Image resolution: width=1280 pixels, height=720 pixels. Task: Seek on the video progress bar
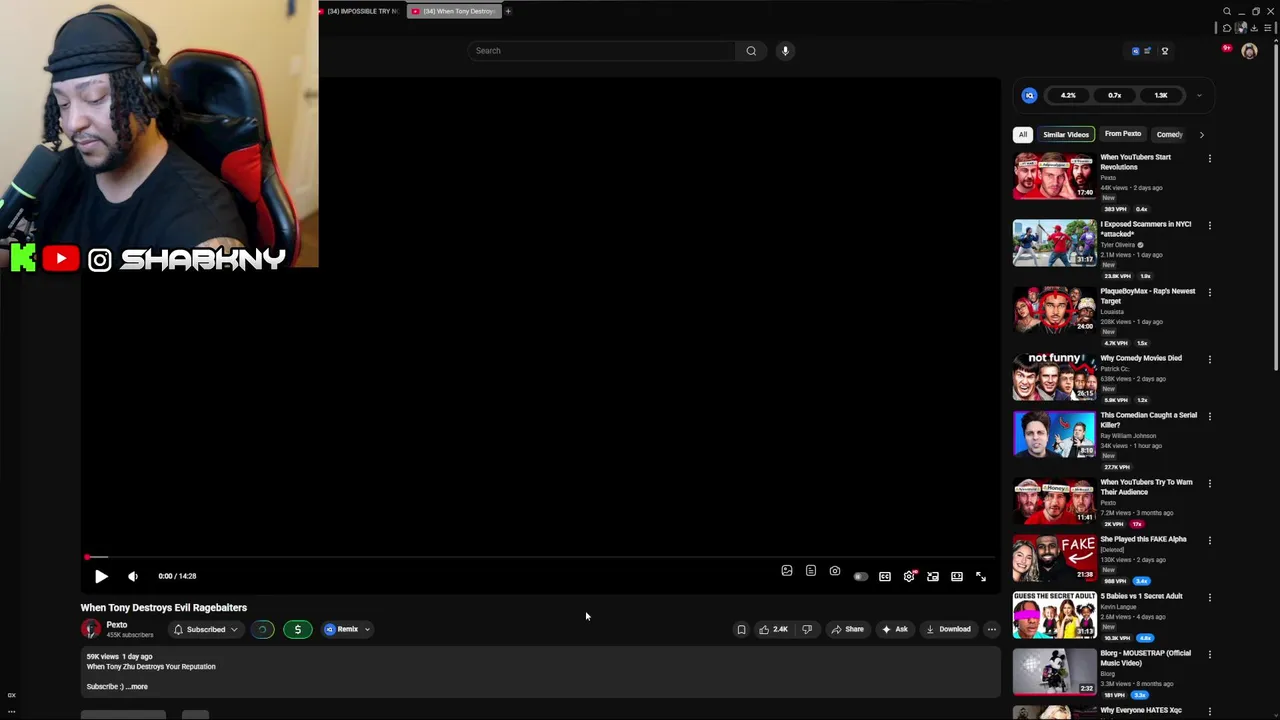click(540, 557)
